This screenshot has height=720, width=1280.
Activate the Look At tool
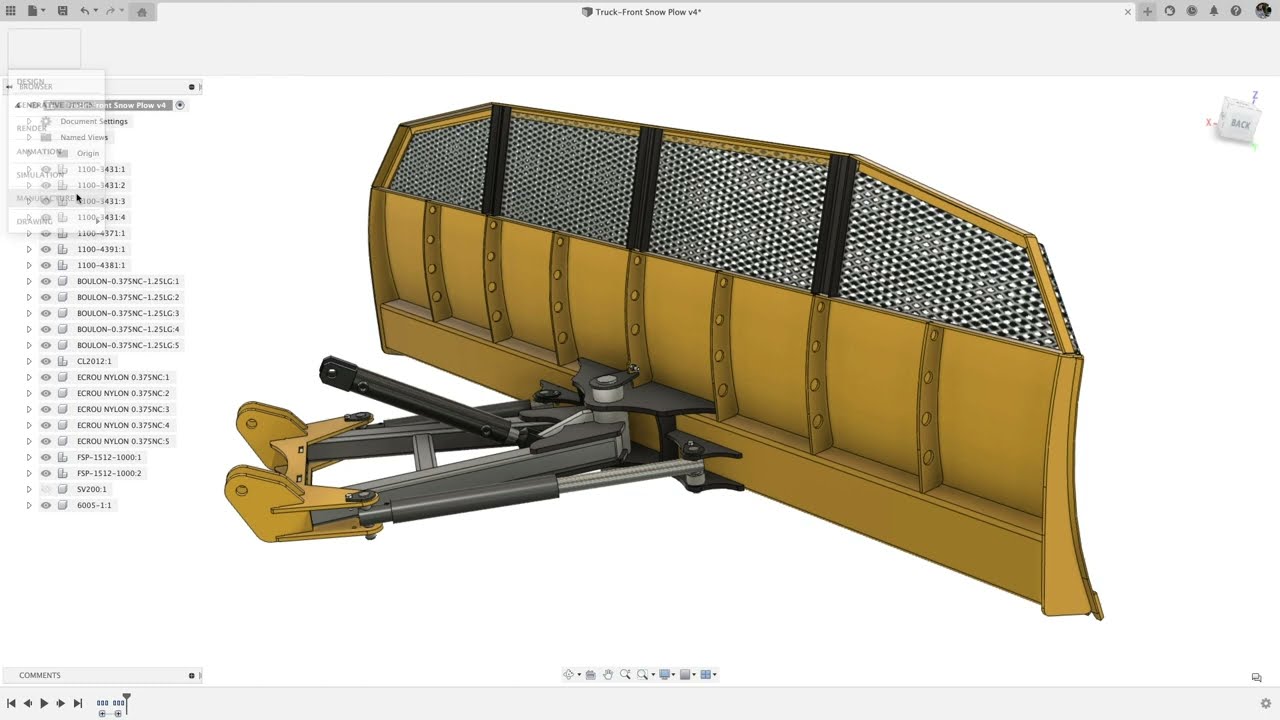pyautogui.click(x=591, y=675)
